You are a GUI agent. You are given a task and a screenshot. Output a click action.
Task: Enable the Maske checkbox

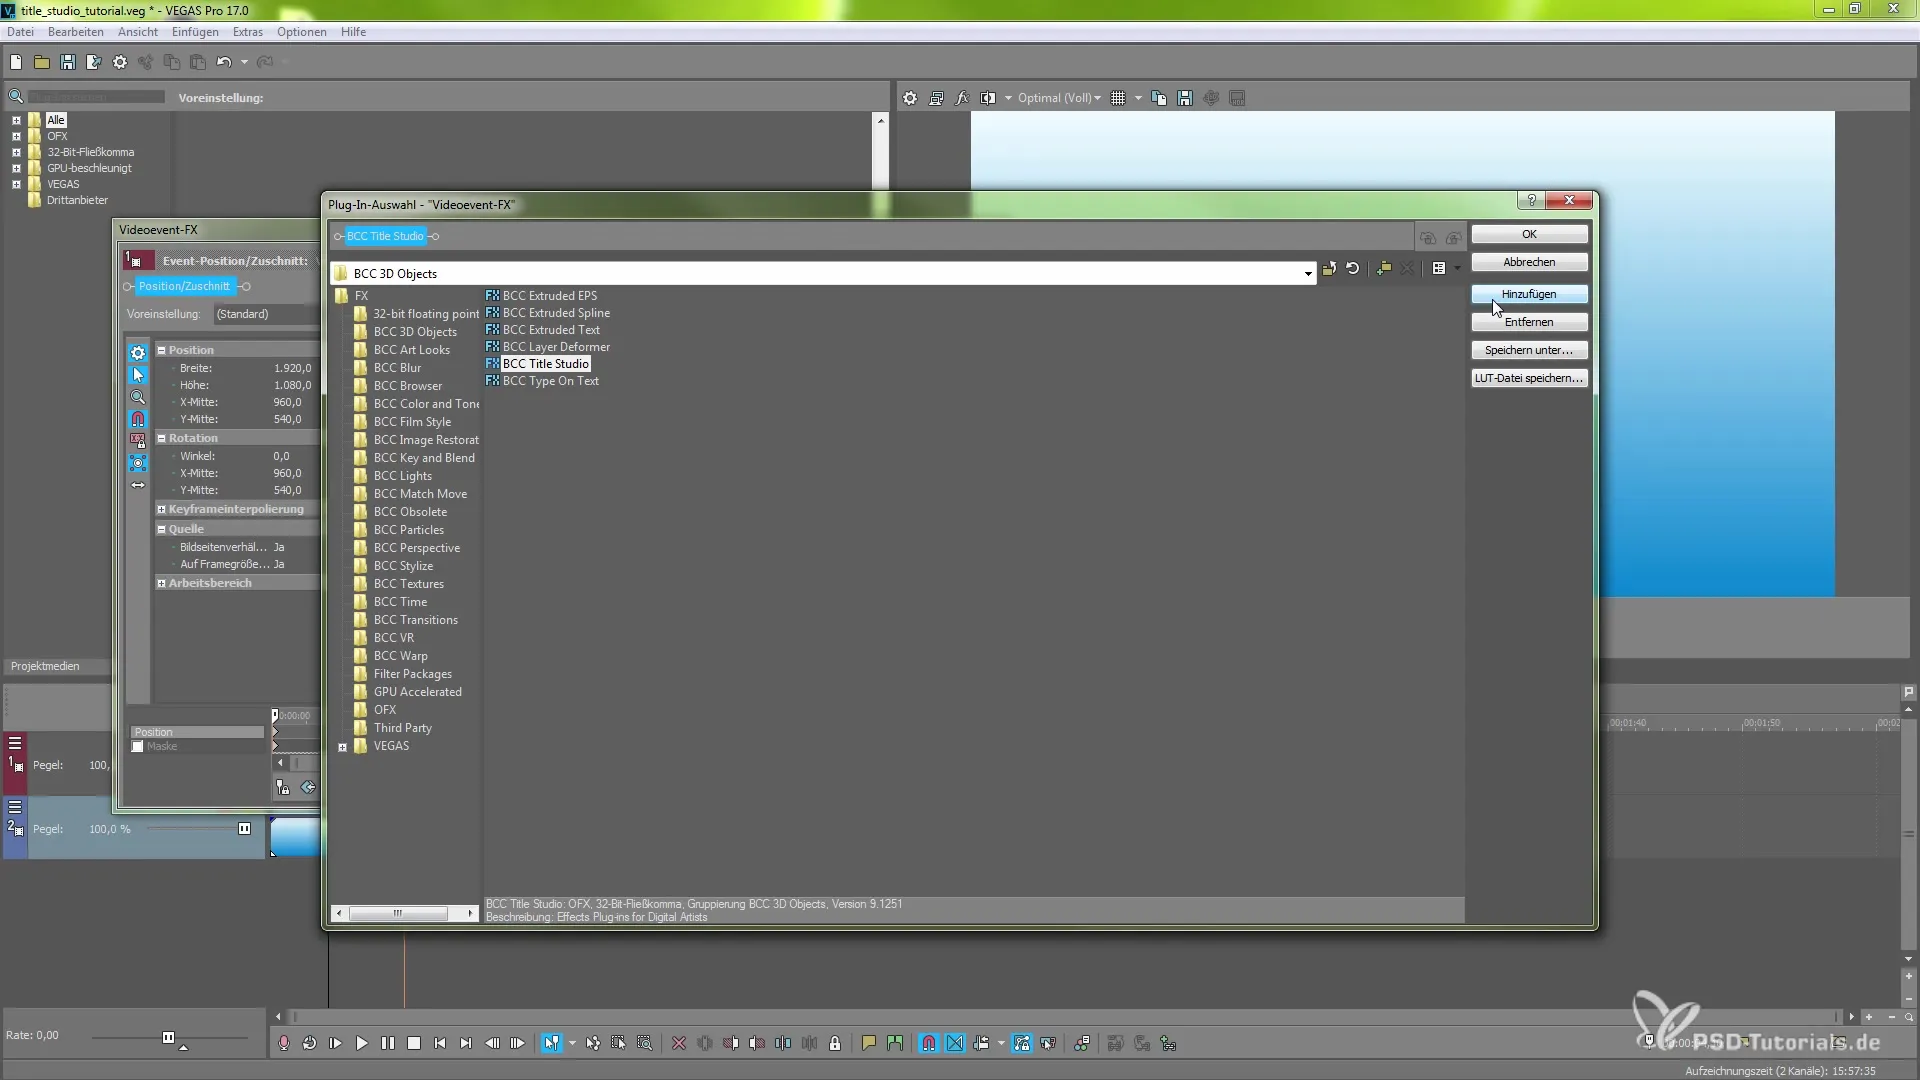pyautogui.click(x=138, y=746)
